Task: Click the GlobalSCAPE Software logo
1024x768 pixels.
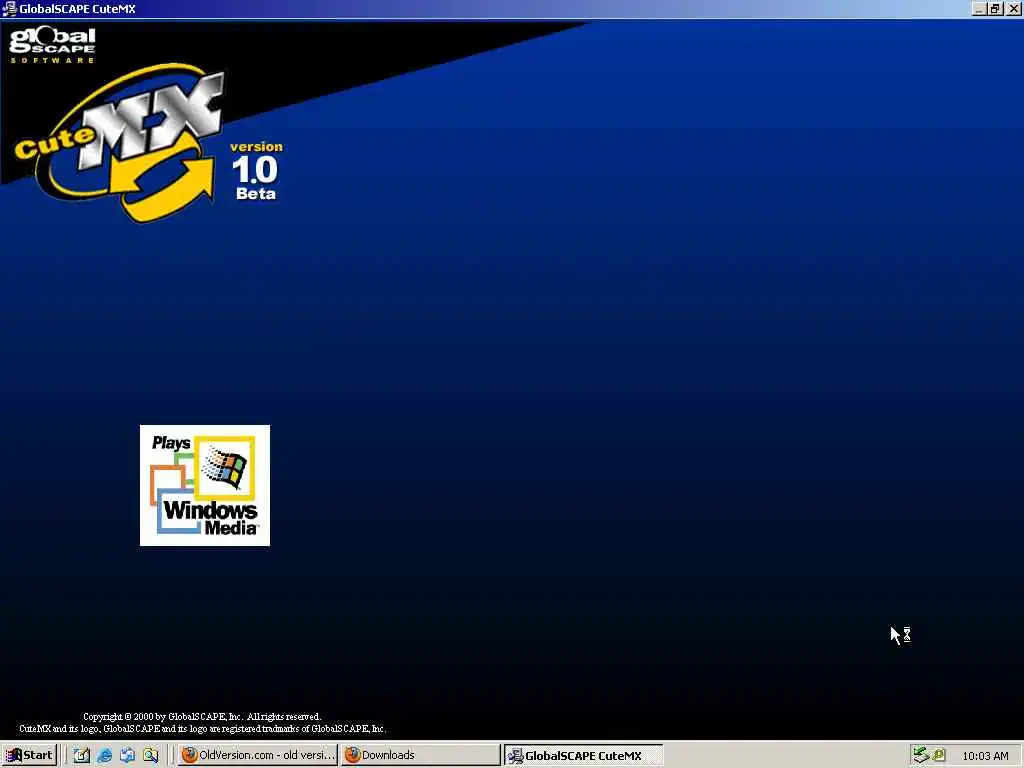Action: [52, 45]
